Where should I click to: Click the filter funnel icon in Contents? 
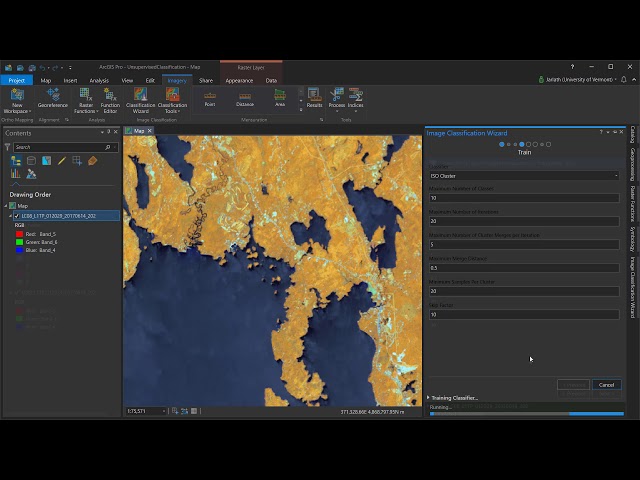7,147
